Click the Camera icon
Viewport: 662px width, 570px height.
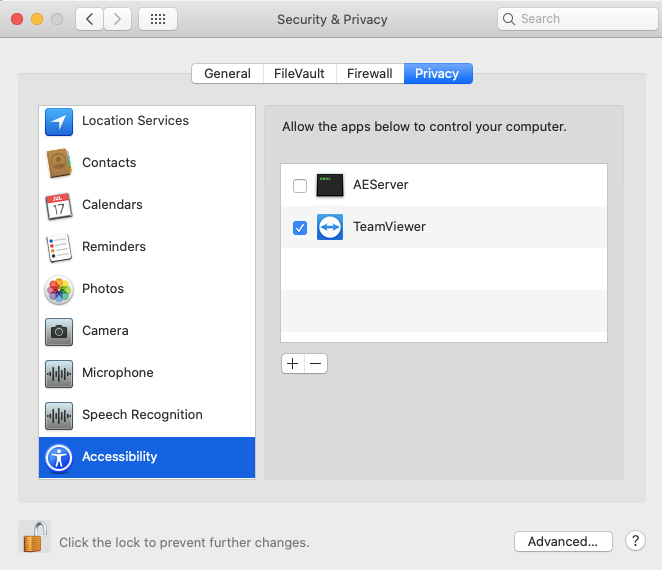(x=59, y=332)
